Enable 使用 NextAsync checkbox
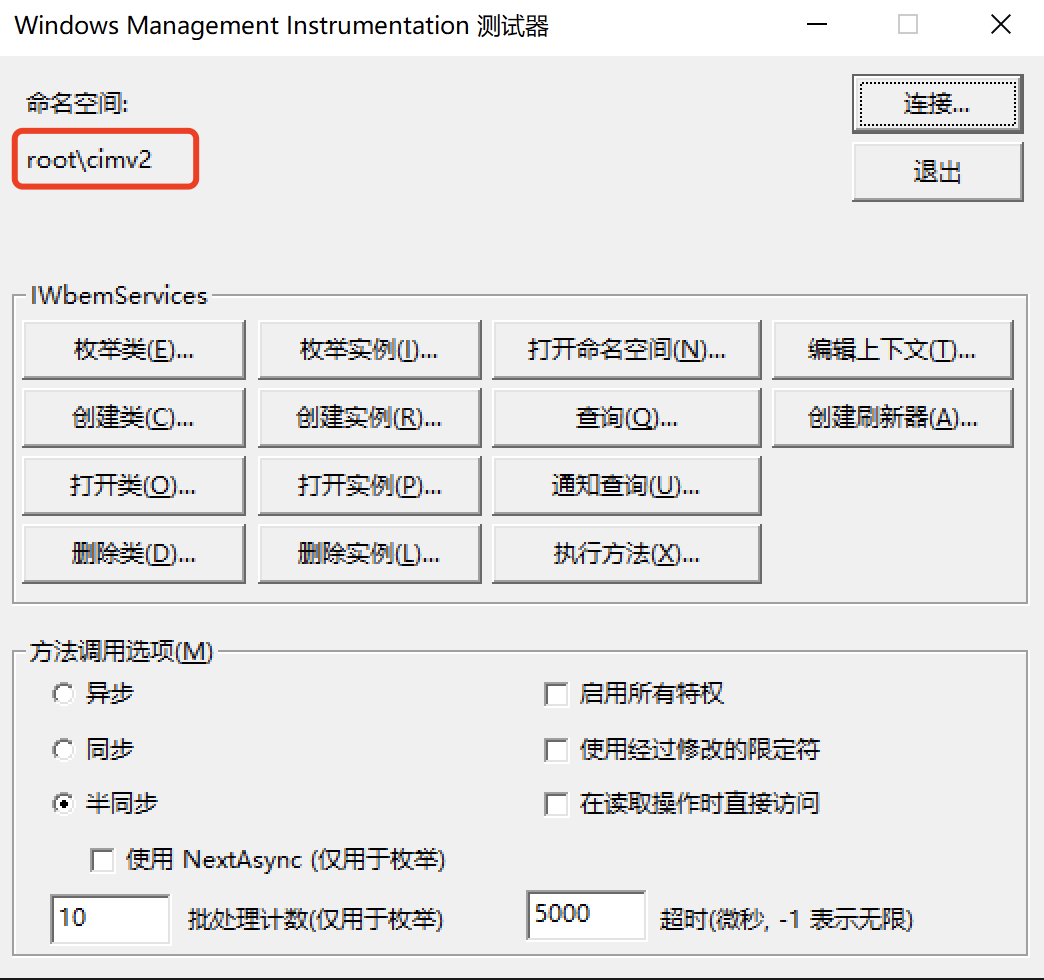The width and height of the screenshot is (1044, 980). pyautogui.click(x=103, y=859)
